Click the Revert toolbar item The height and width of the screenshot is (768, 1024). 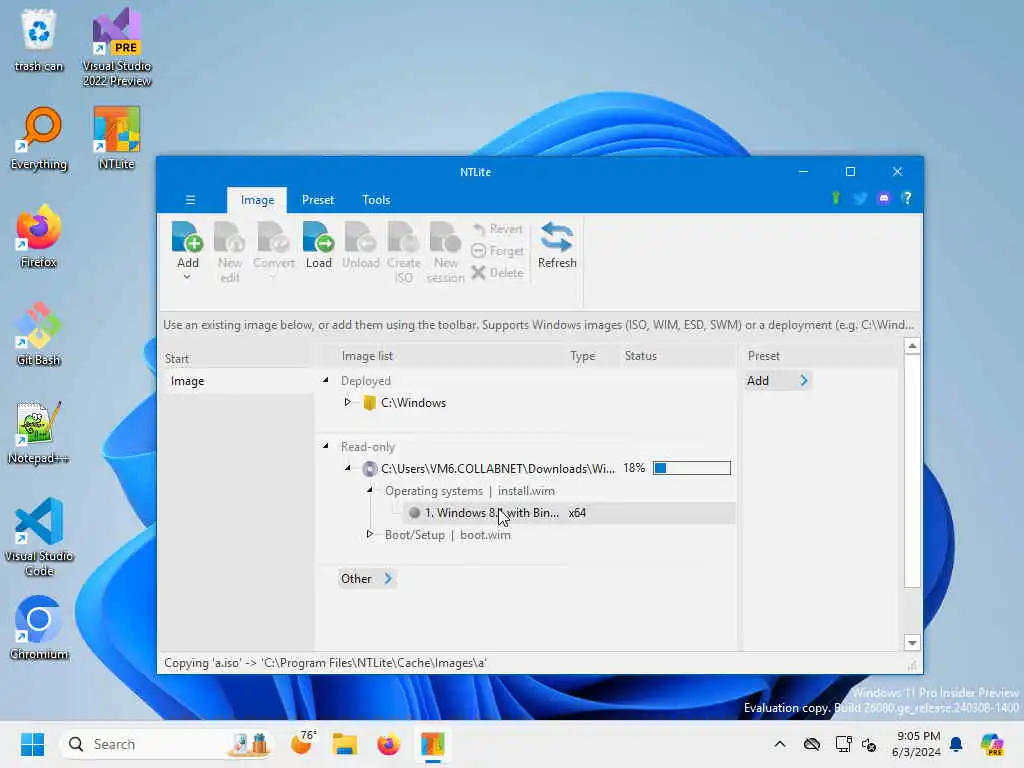tap(498, 229)
